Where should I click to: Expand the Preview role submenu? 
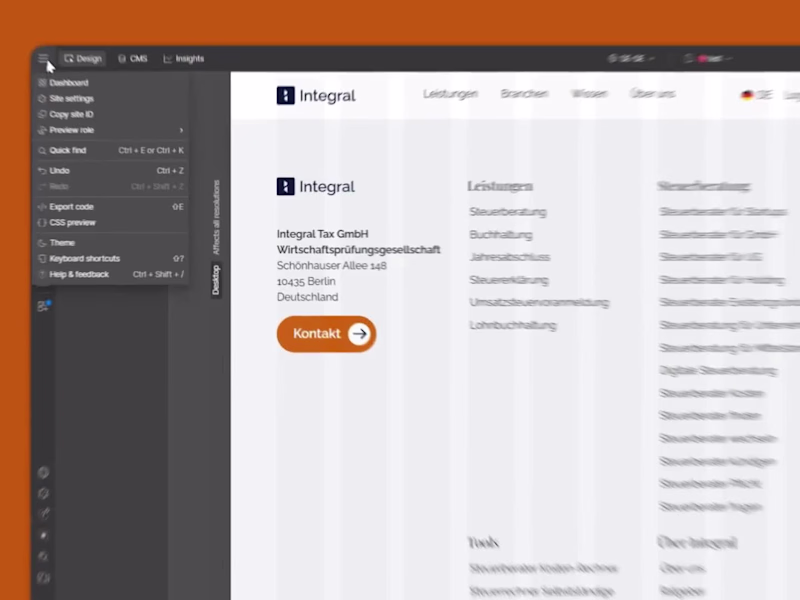click(110, 130)
